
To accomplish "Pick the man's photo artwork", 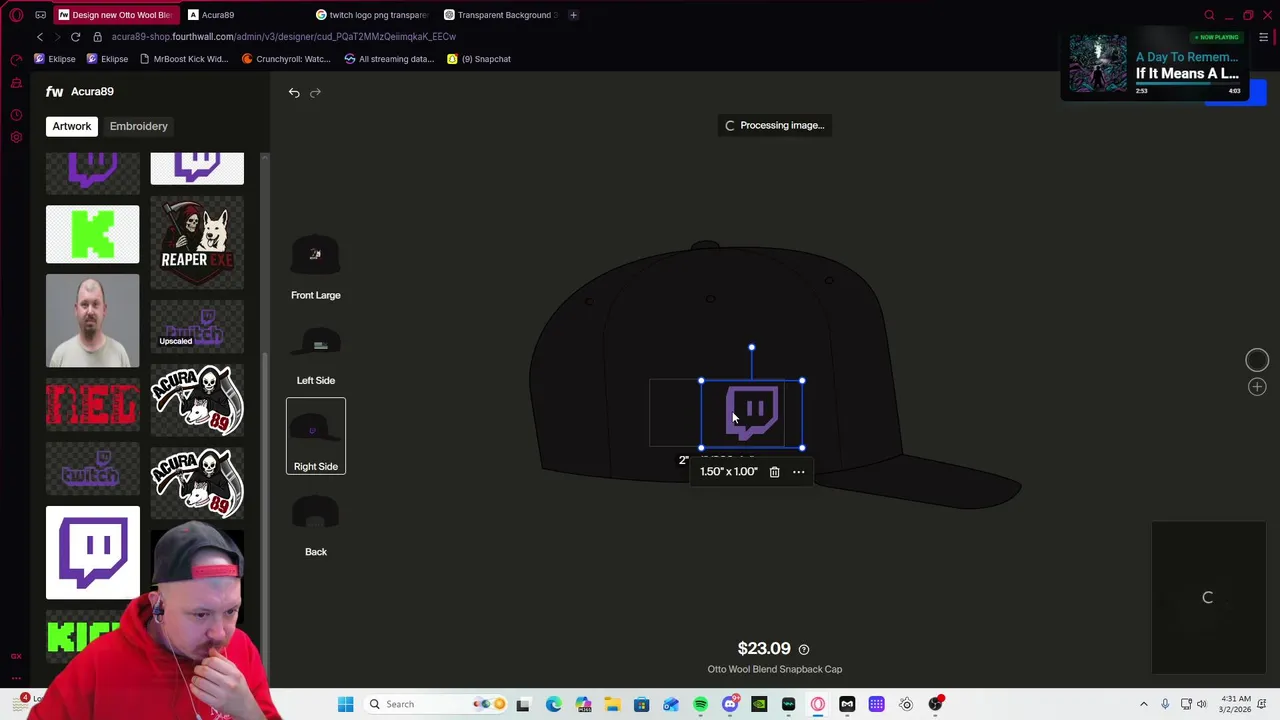I will click(92, 321).
